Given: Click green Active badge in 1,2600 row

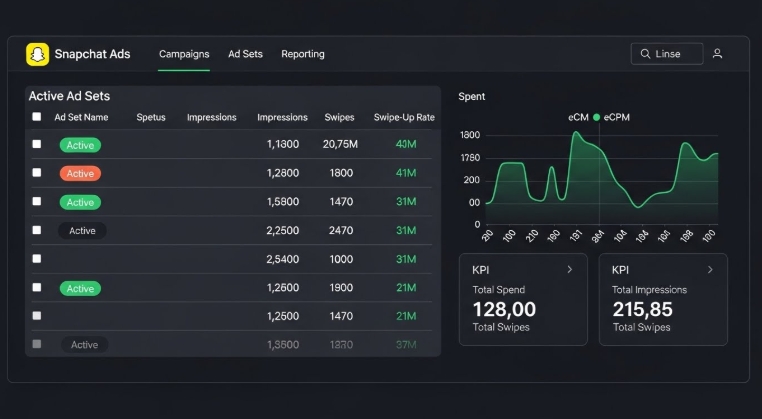Looking at the screenshot, I should pos(80,289).
